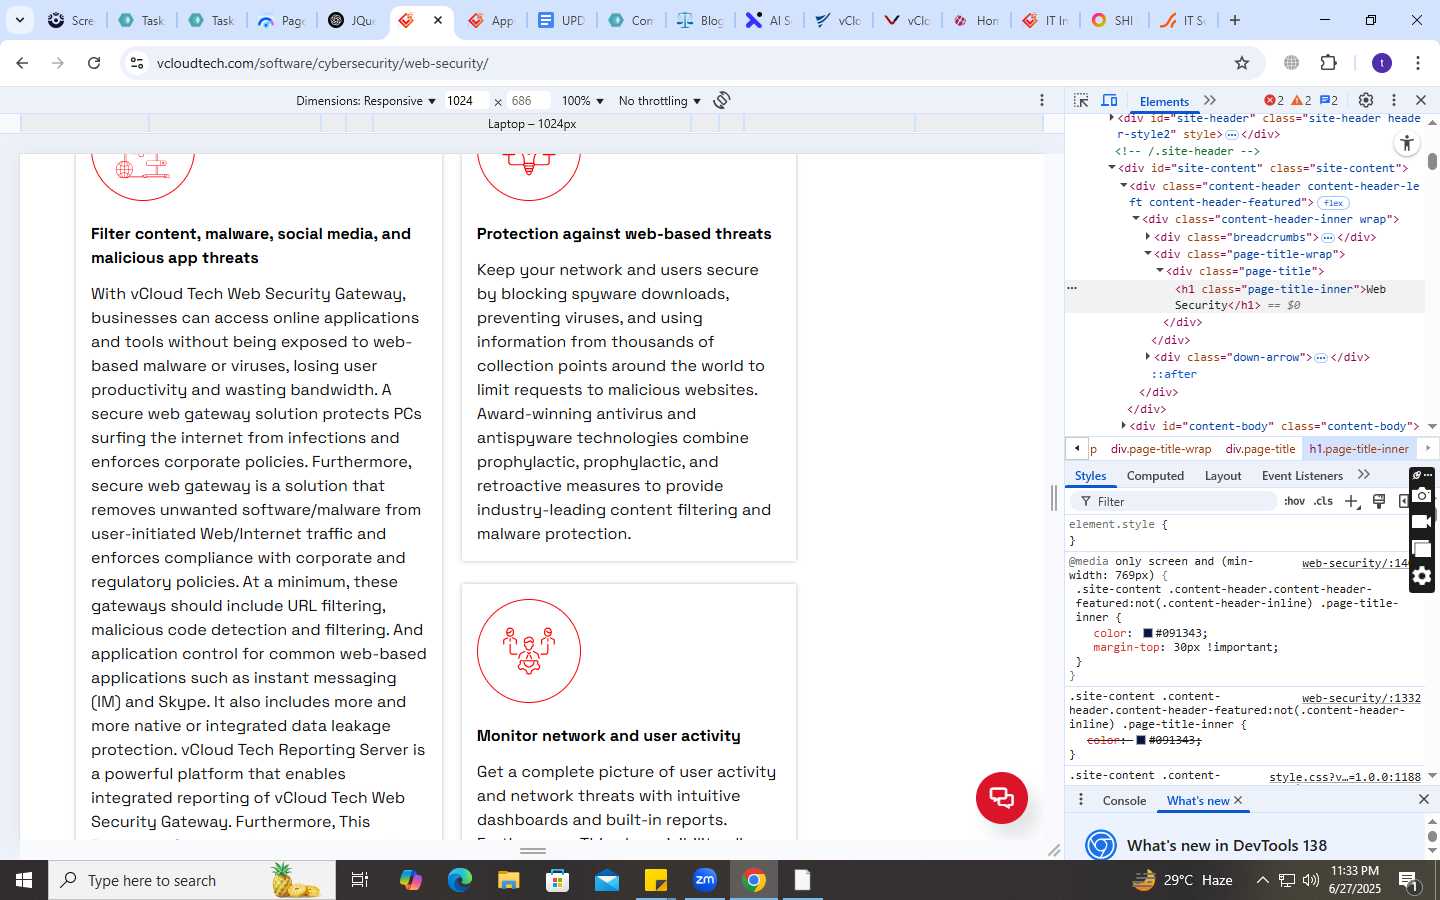Screen dimensions: 1440x900
Task: Close the DevTools bottom drawer
Action: (1424, 800)
